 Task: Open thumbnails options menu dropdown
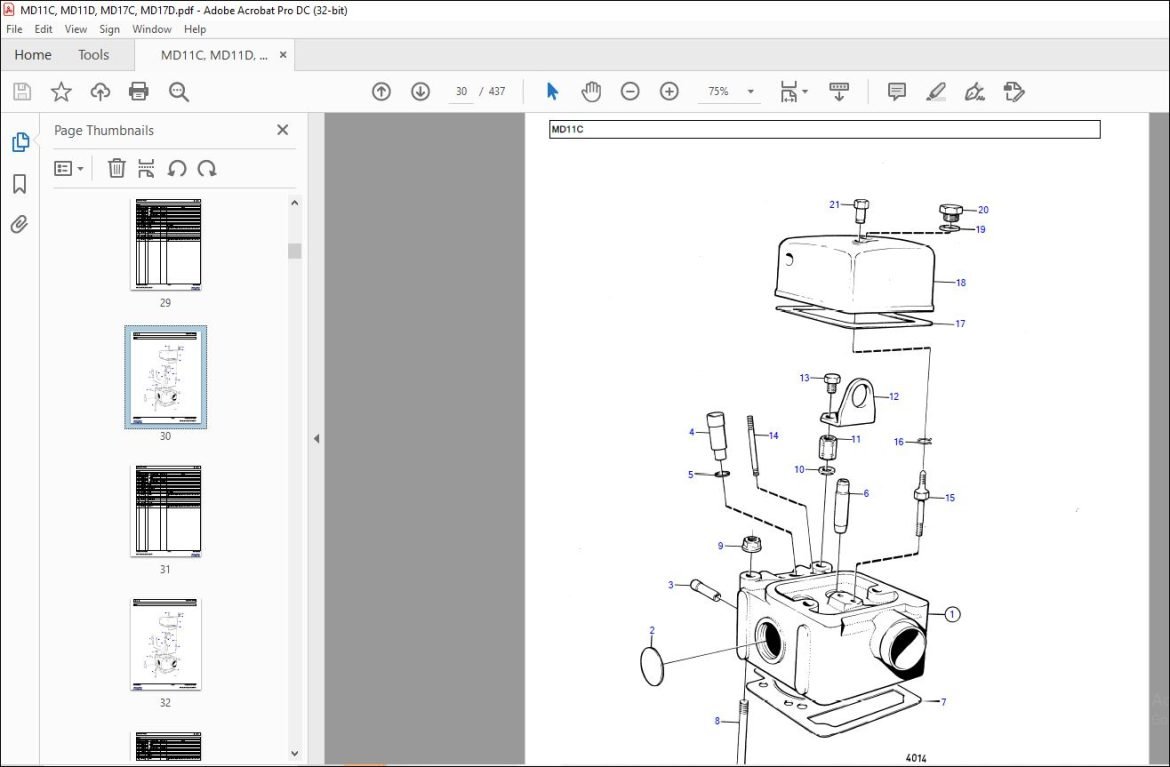click(69, 169)
